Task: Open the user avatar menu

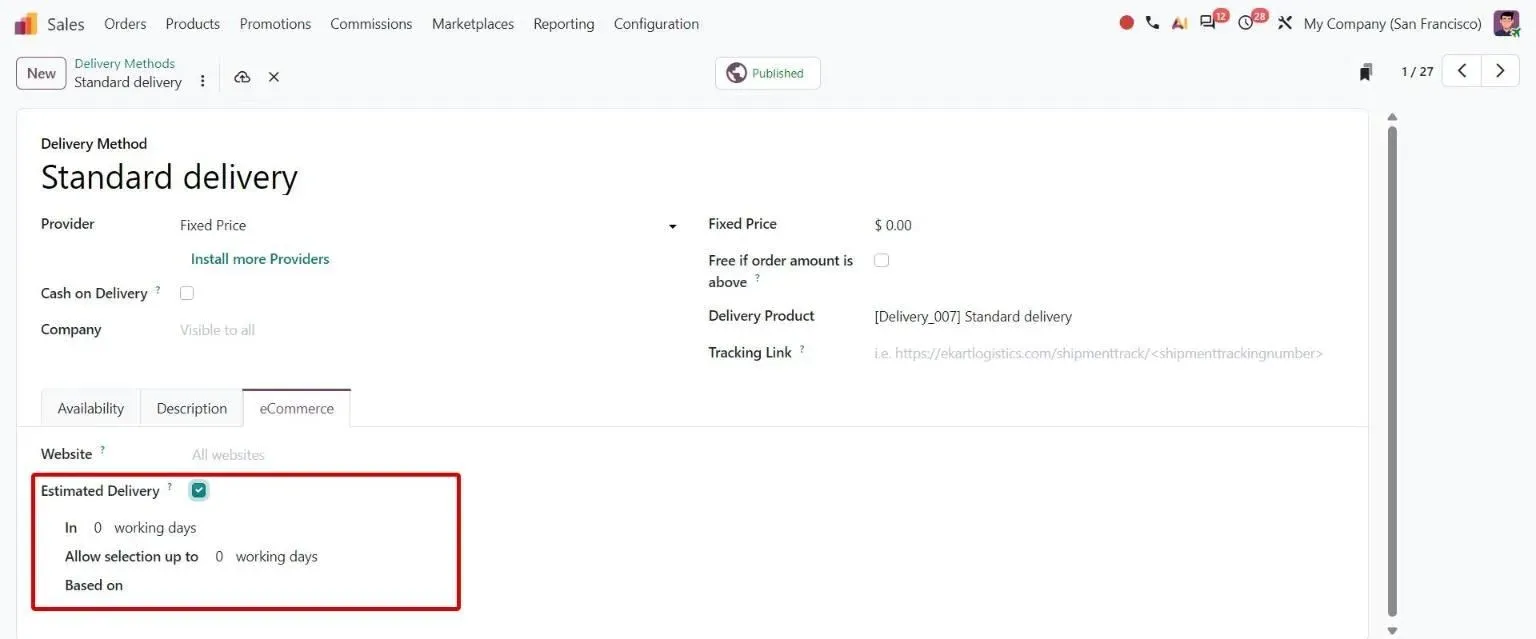Action: pos(1506,23)
